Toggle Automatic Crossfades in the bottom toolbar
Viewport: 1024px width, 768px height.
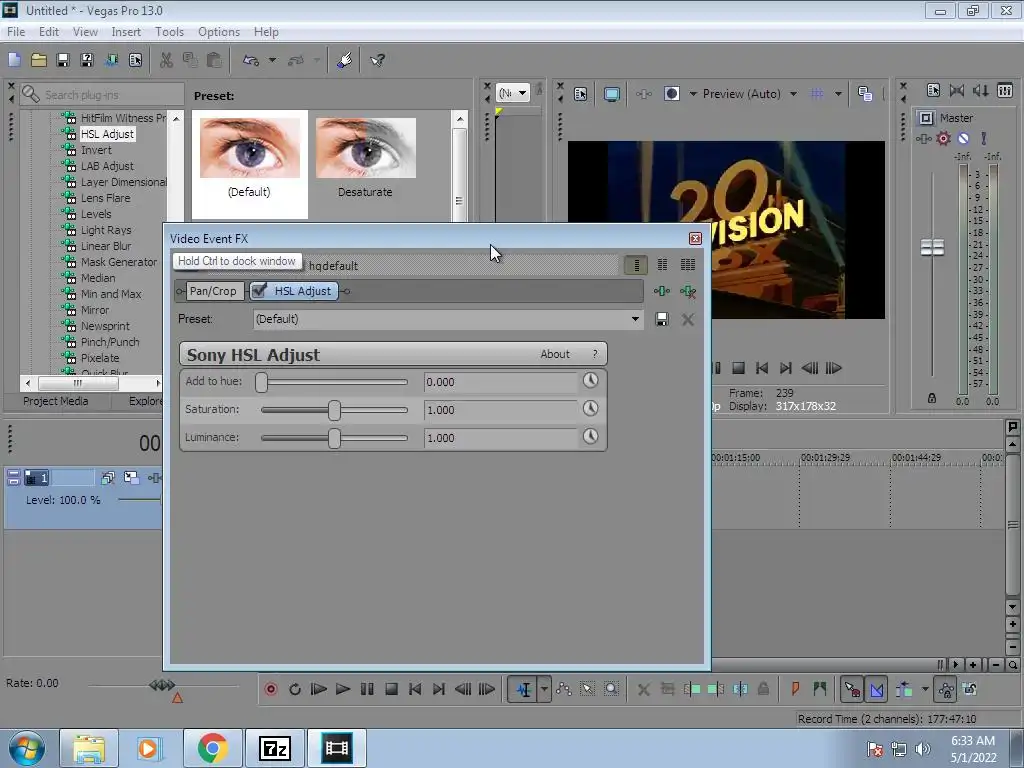(x=876, y=689)
